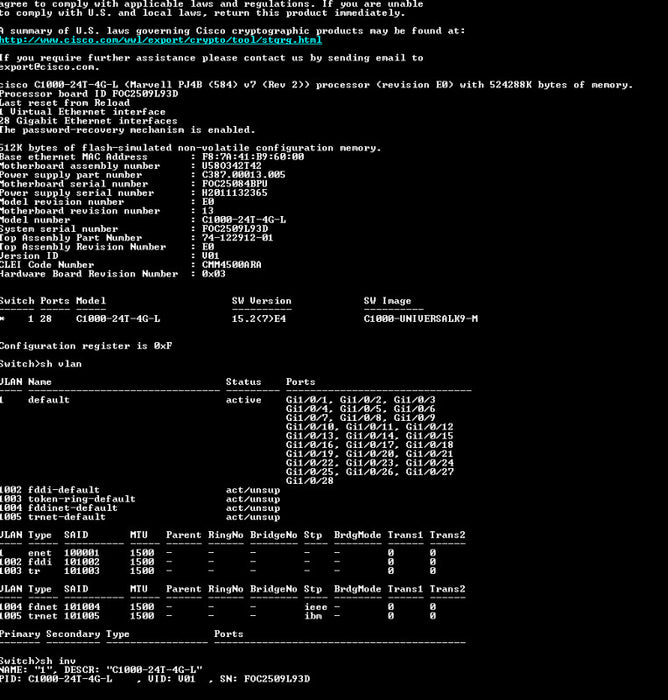Image resolution: width=668 pixels, height=700 pixels.
Task: Select SAID value 100001 for enet
Action: (x=82, y=553)
